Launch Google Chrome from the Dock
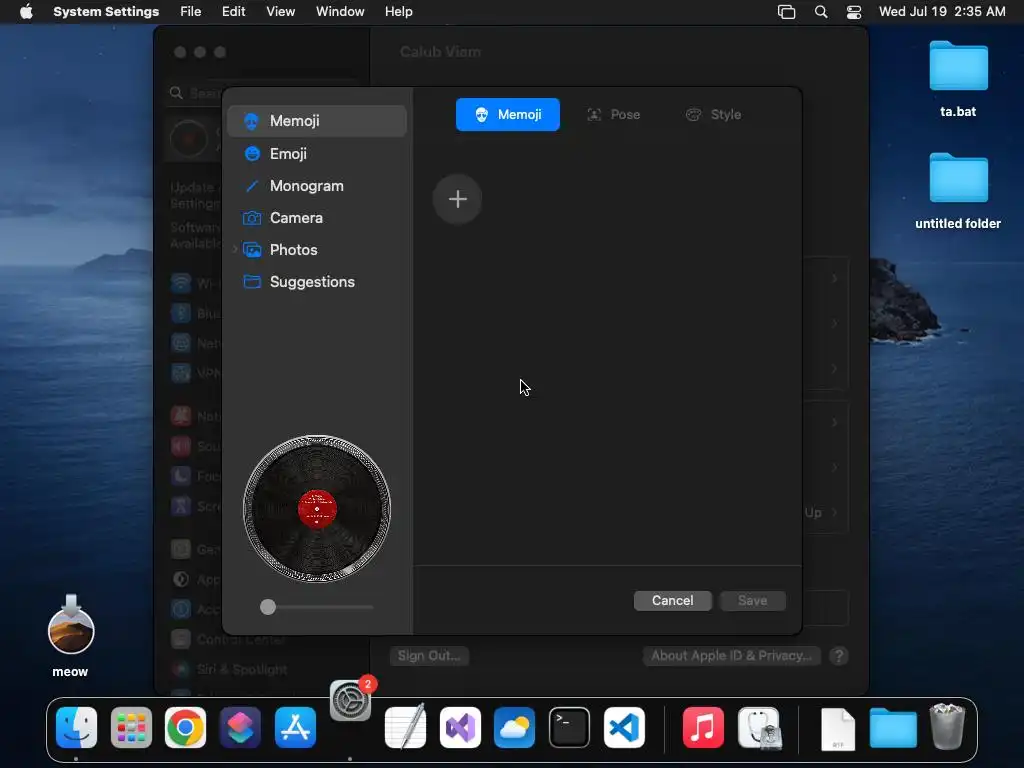Viewport: 1024px width, 768px height. coord(185,728)
